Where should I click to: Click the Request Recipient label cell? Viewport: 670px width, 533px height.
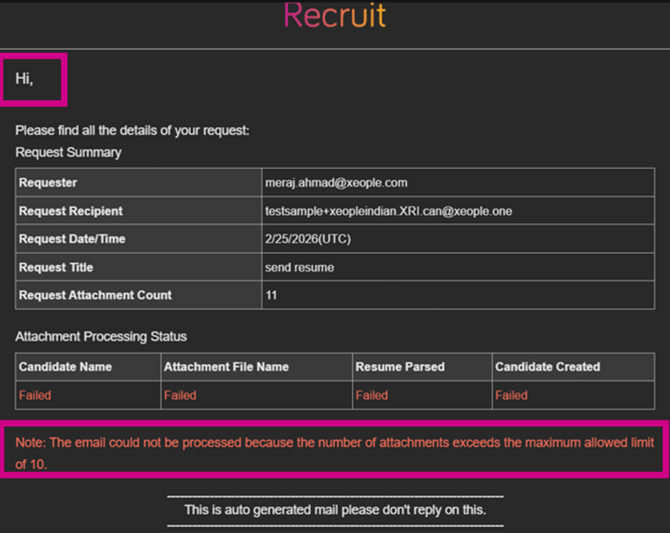(71, 211)
